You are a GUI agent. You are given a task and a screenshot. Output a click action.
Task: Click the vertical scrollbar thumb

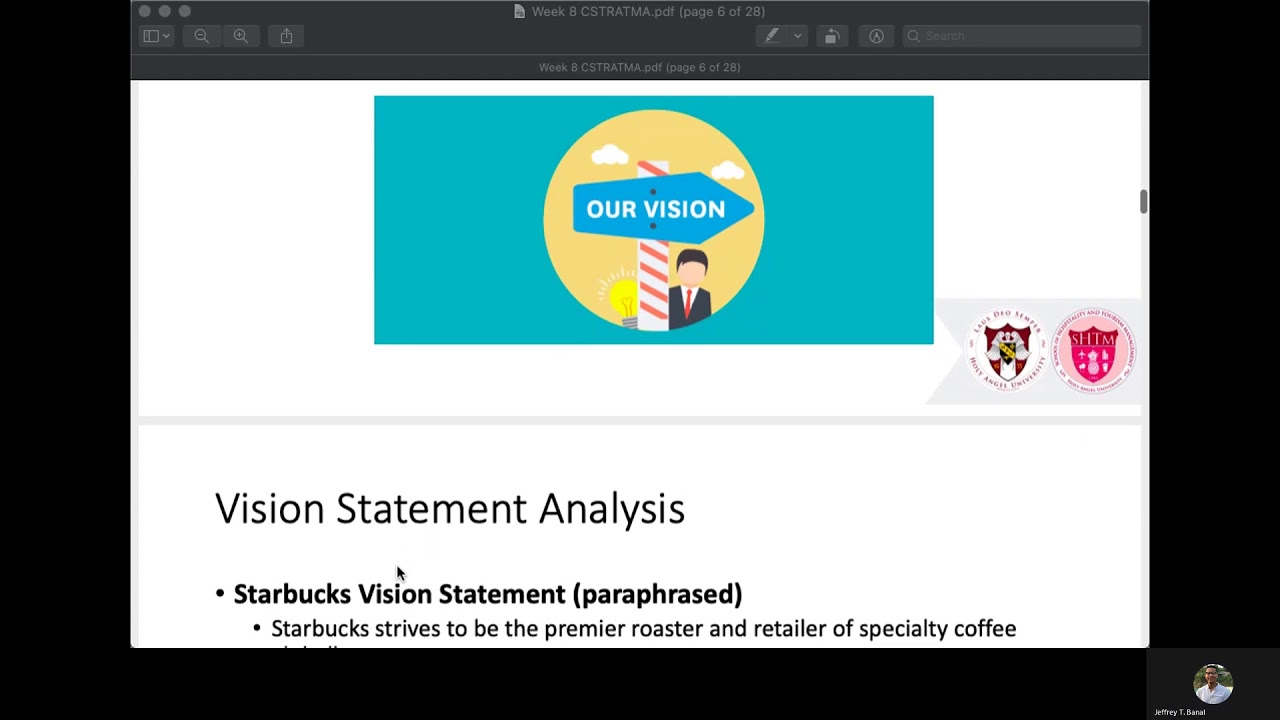[x=1144, y=200]
